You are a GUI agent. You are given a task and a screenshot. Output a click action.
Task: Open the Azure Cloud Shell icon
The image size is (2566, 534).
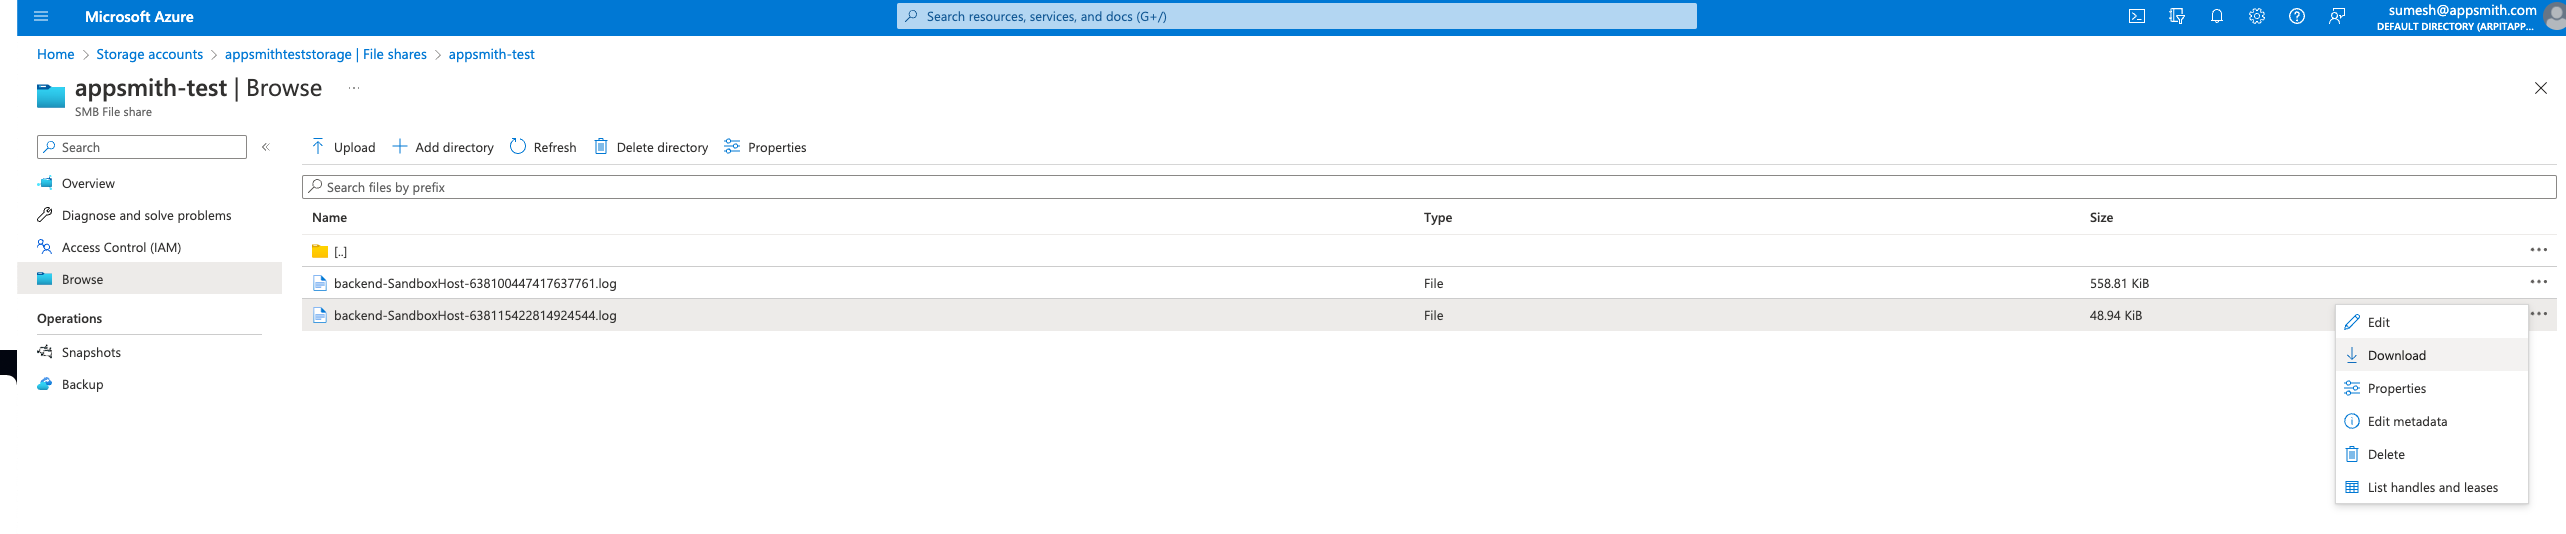pos(2136,16)
